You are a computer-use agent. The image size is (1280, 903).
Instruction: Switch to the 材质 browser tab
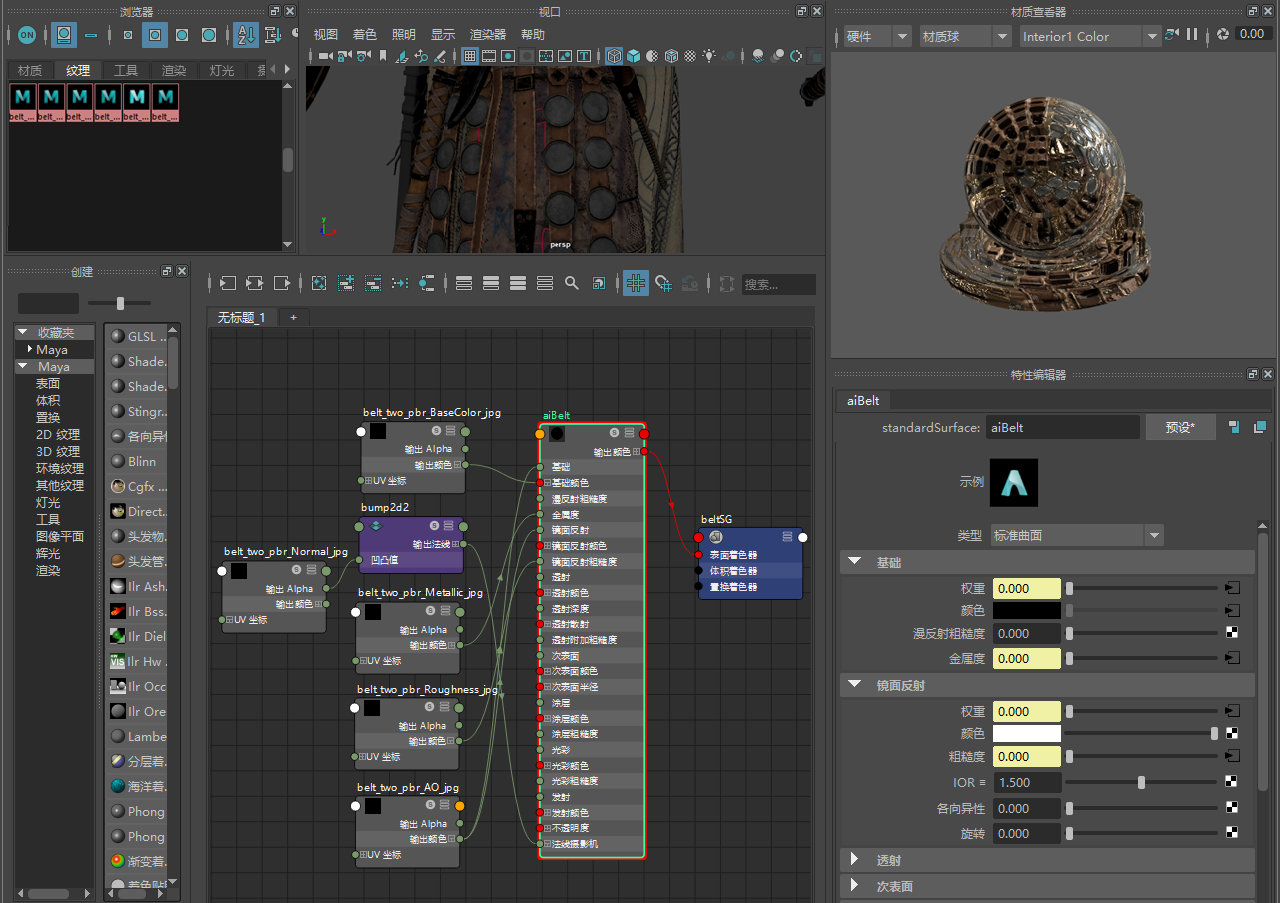[30, 70]
